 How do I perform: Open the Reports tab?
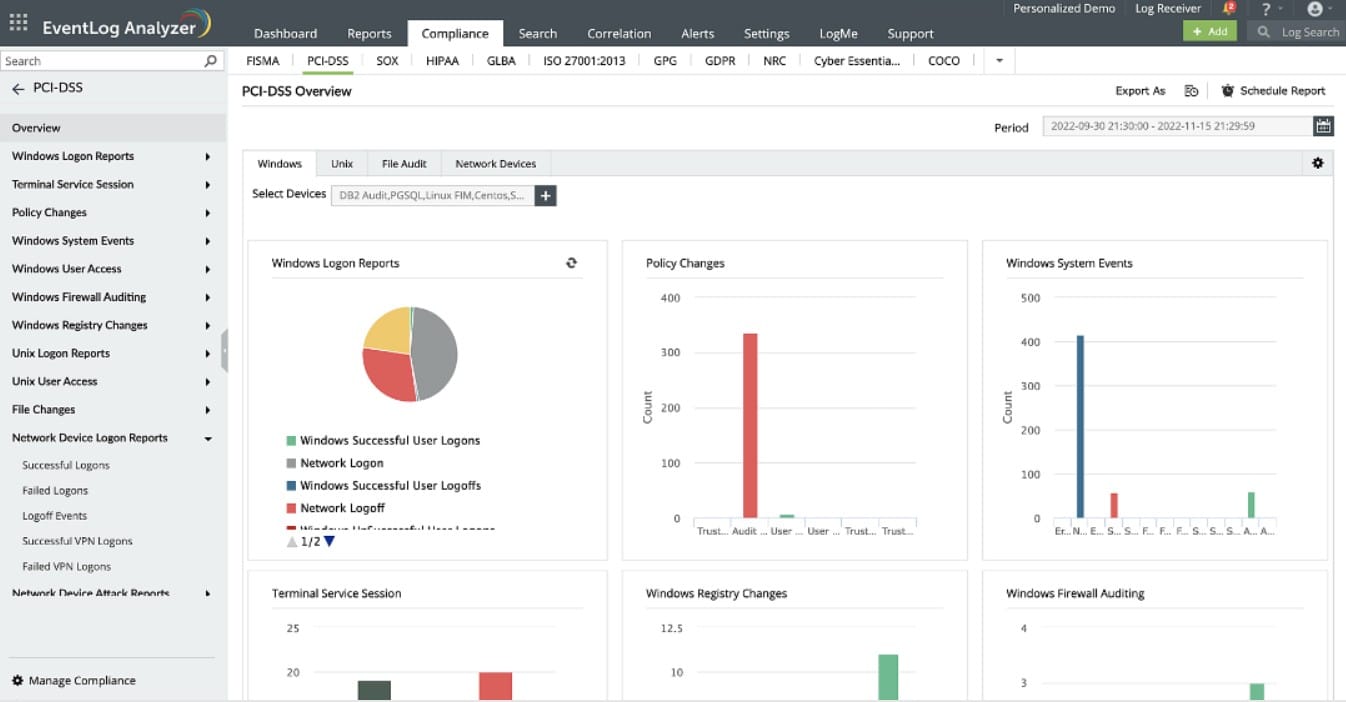(369, 33)
